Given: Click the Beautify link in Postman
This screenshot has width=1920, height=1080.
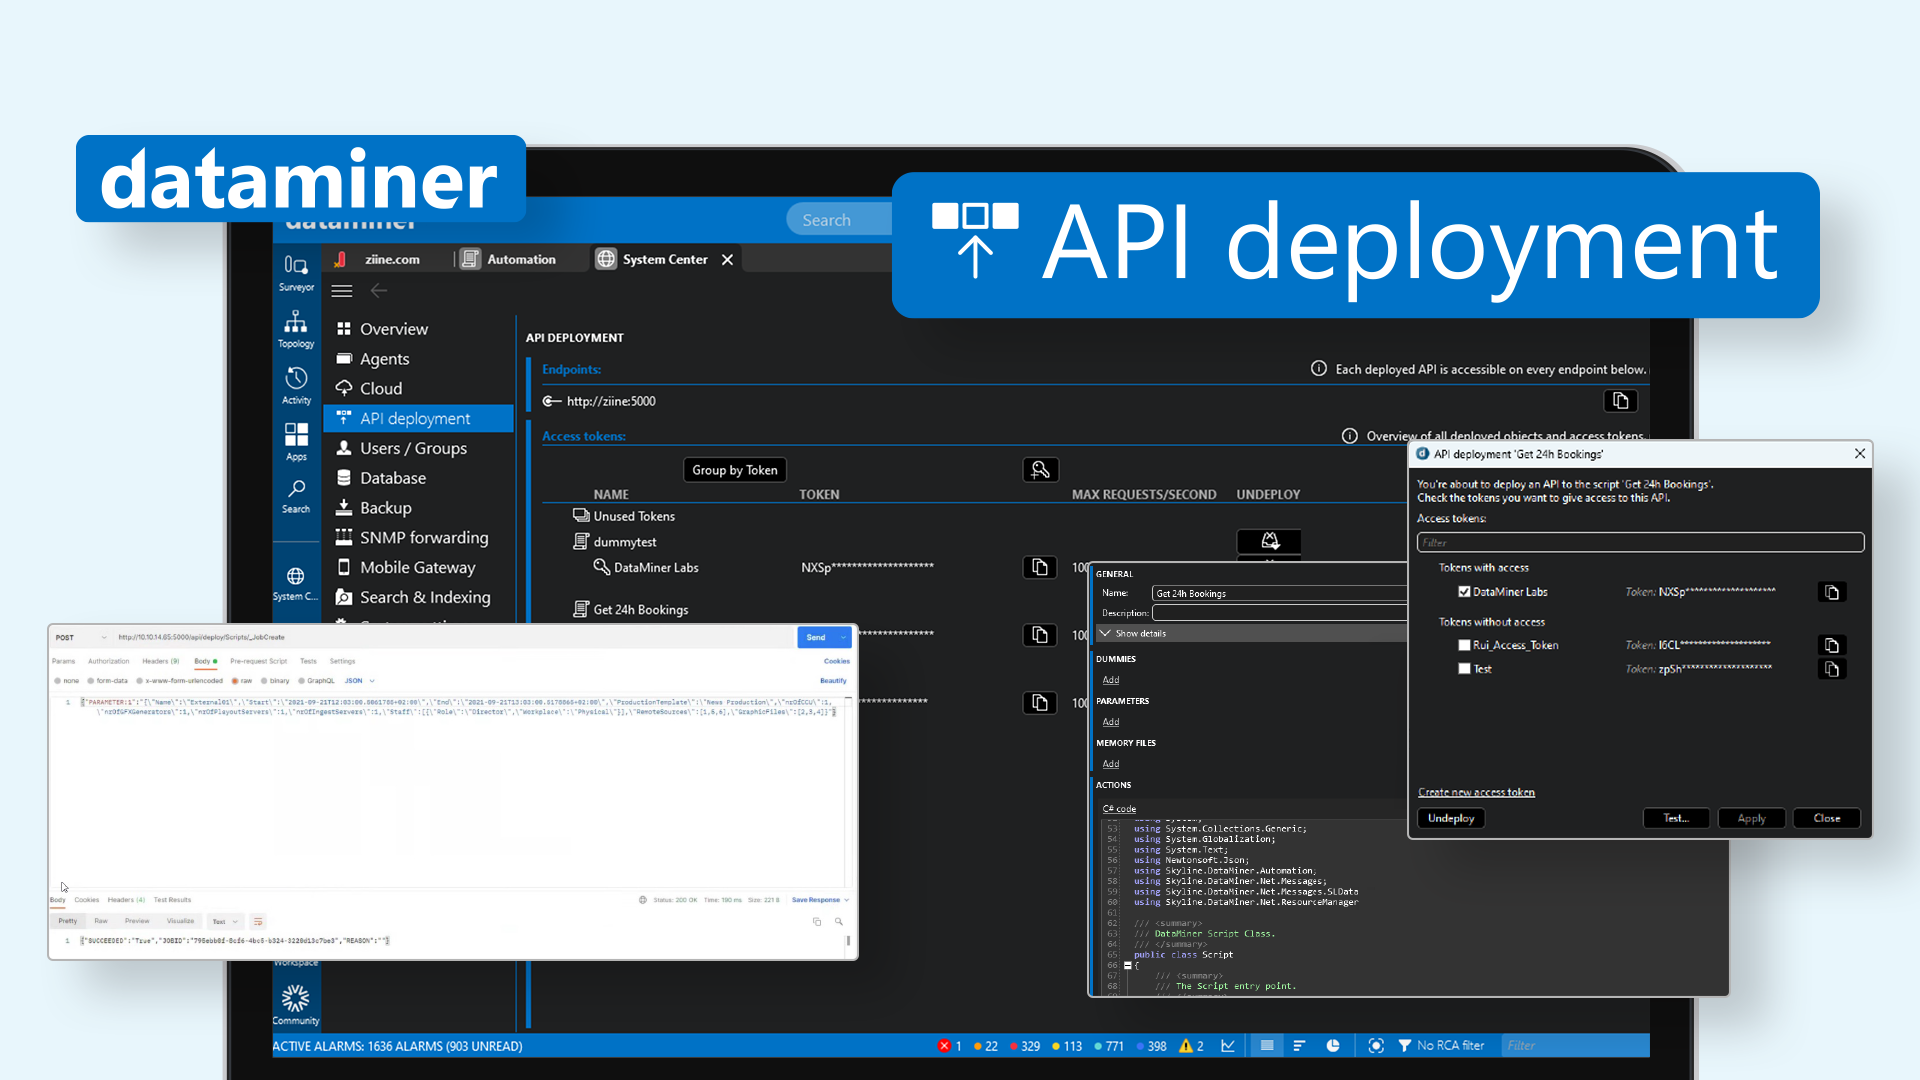Looking at the screenshot, I should [x=833, y=681].
